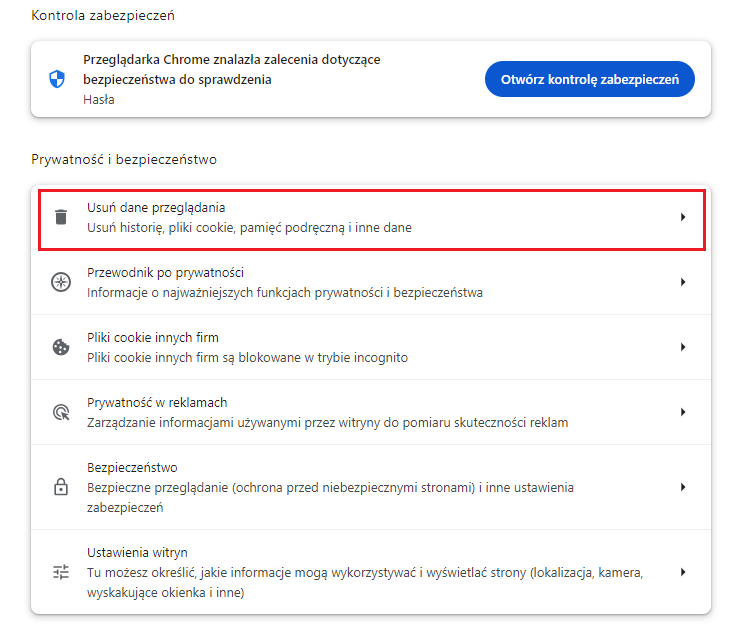This screenshot has height=629, width=737.
Task: Click the padlock icon next to Bezpieczeństwo
Action: click(x=61, y=487)
